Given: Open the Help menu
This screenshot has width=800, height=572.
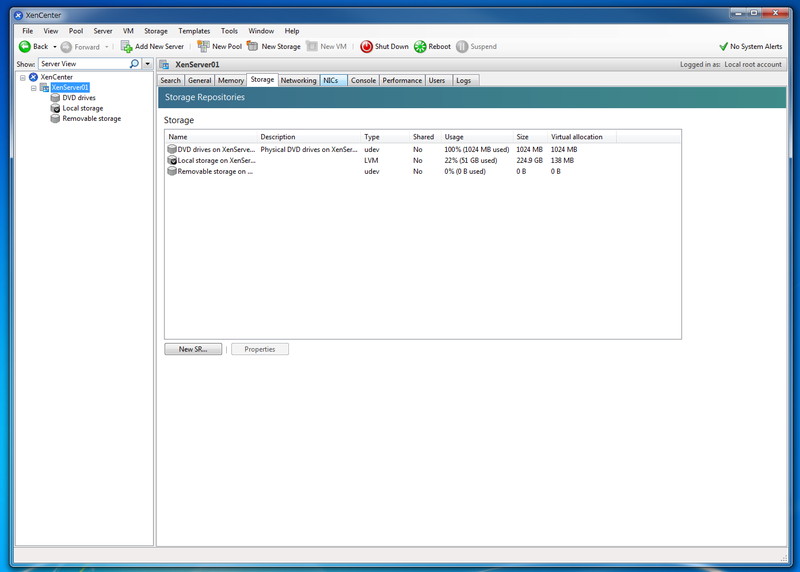Looking at the screenshot, I should 292,31.
